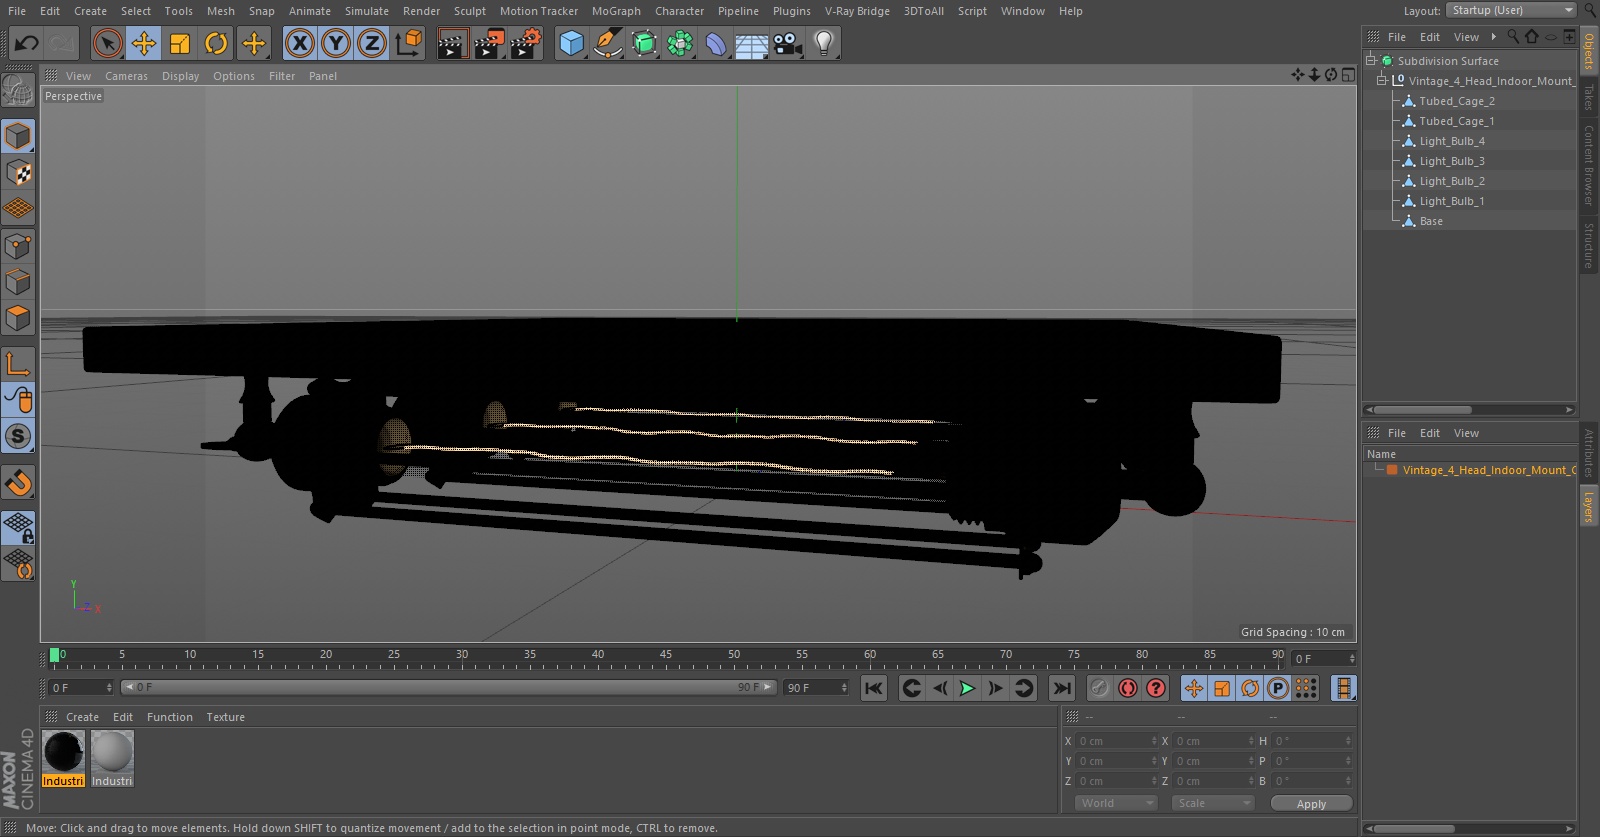
Task: Open the Simulate menu
Action: pyautogui.click(x=367, y=11)
